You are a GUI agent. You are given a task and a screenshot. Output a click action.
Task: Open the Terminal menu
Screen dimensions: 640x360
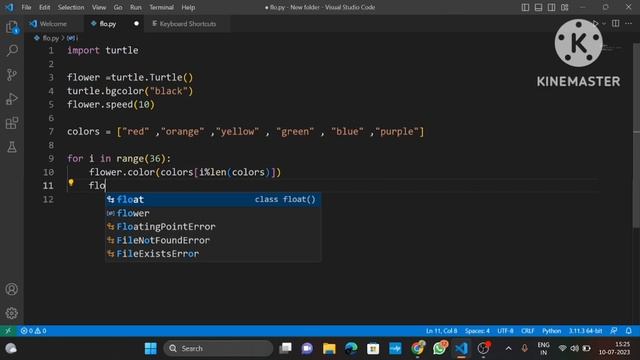tap(161, 7)
